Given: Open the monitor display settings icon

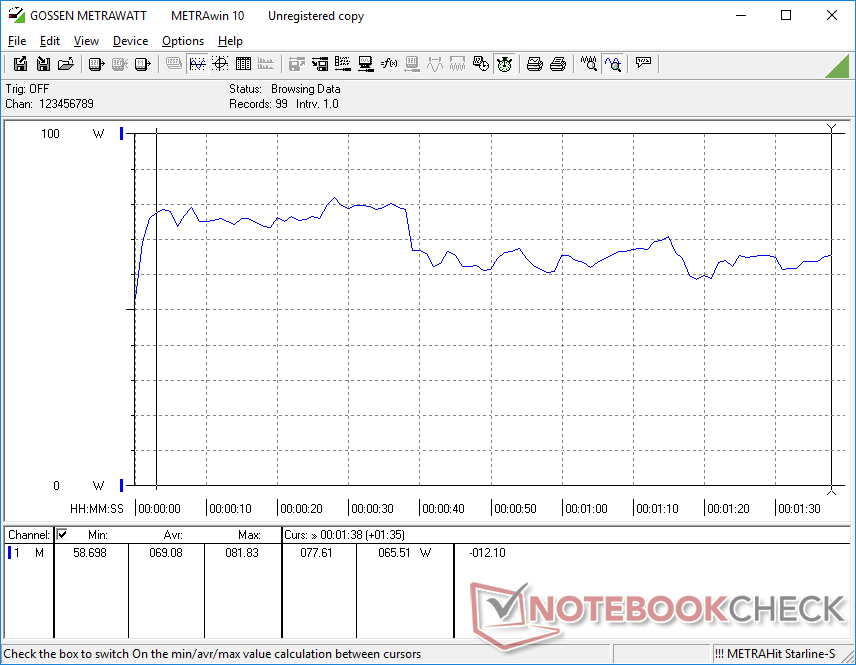Looking at the screenshot, I should [366, 64].
